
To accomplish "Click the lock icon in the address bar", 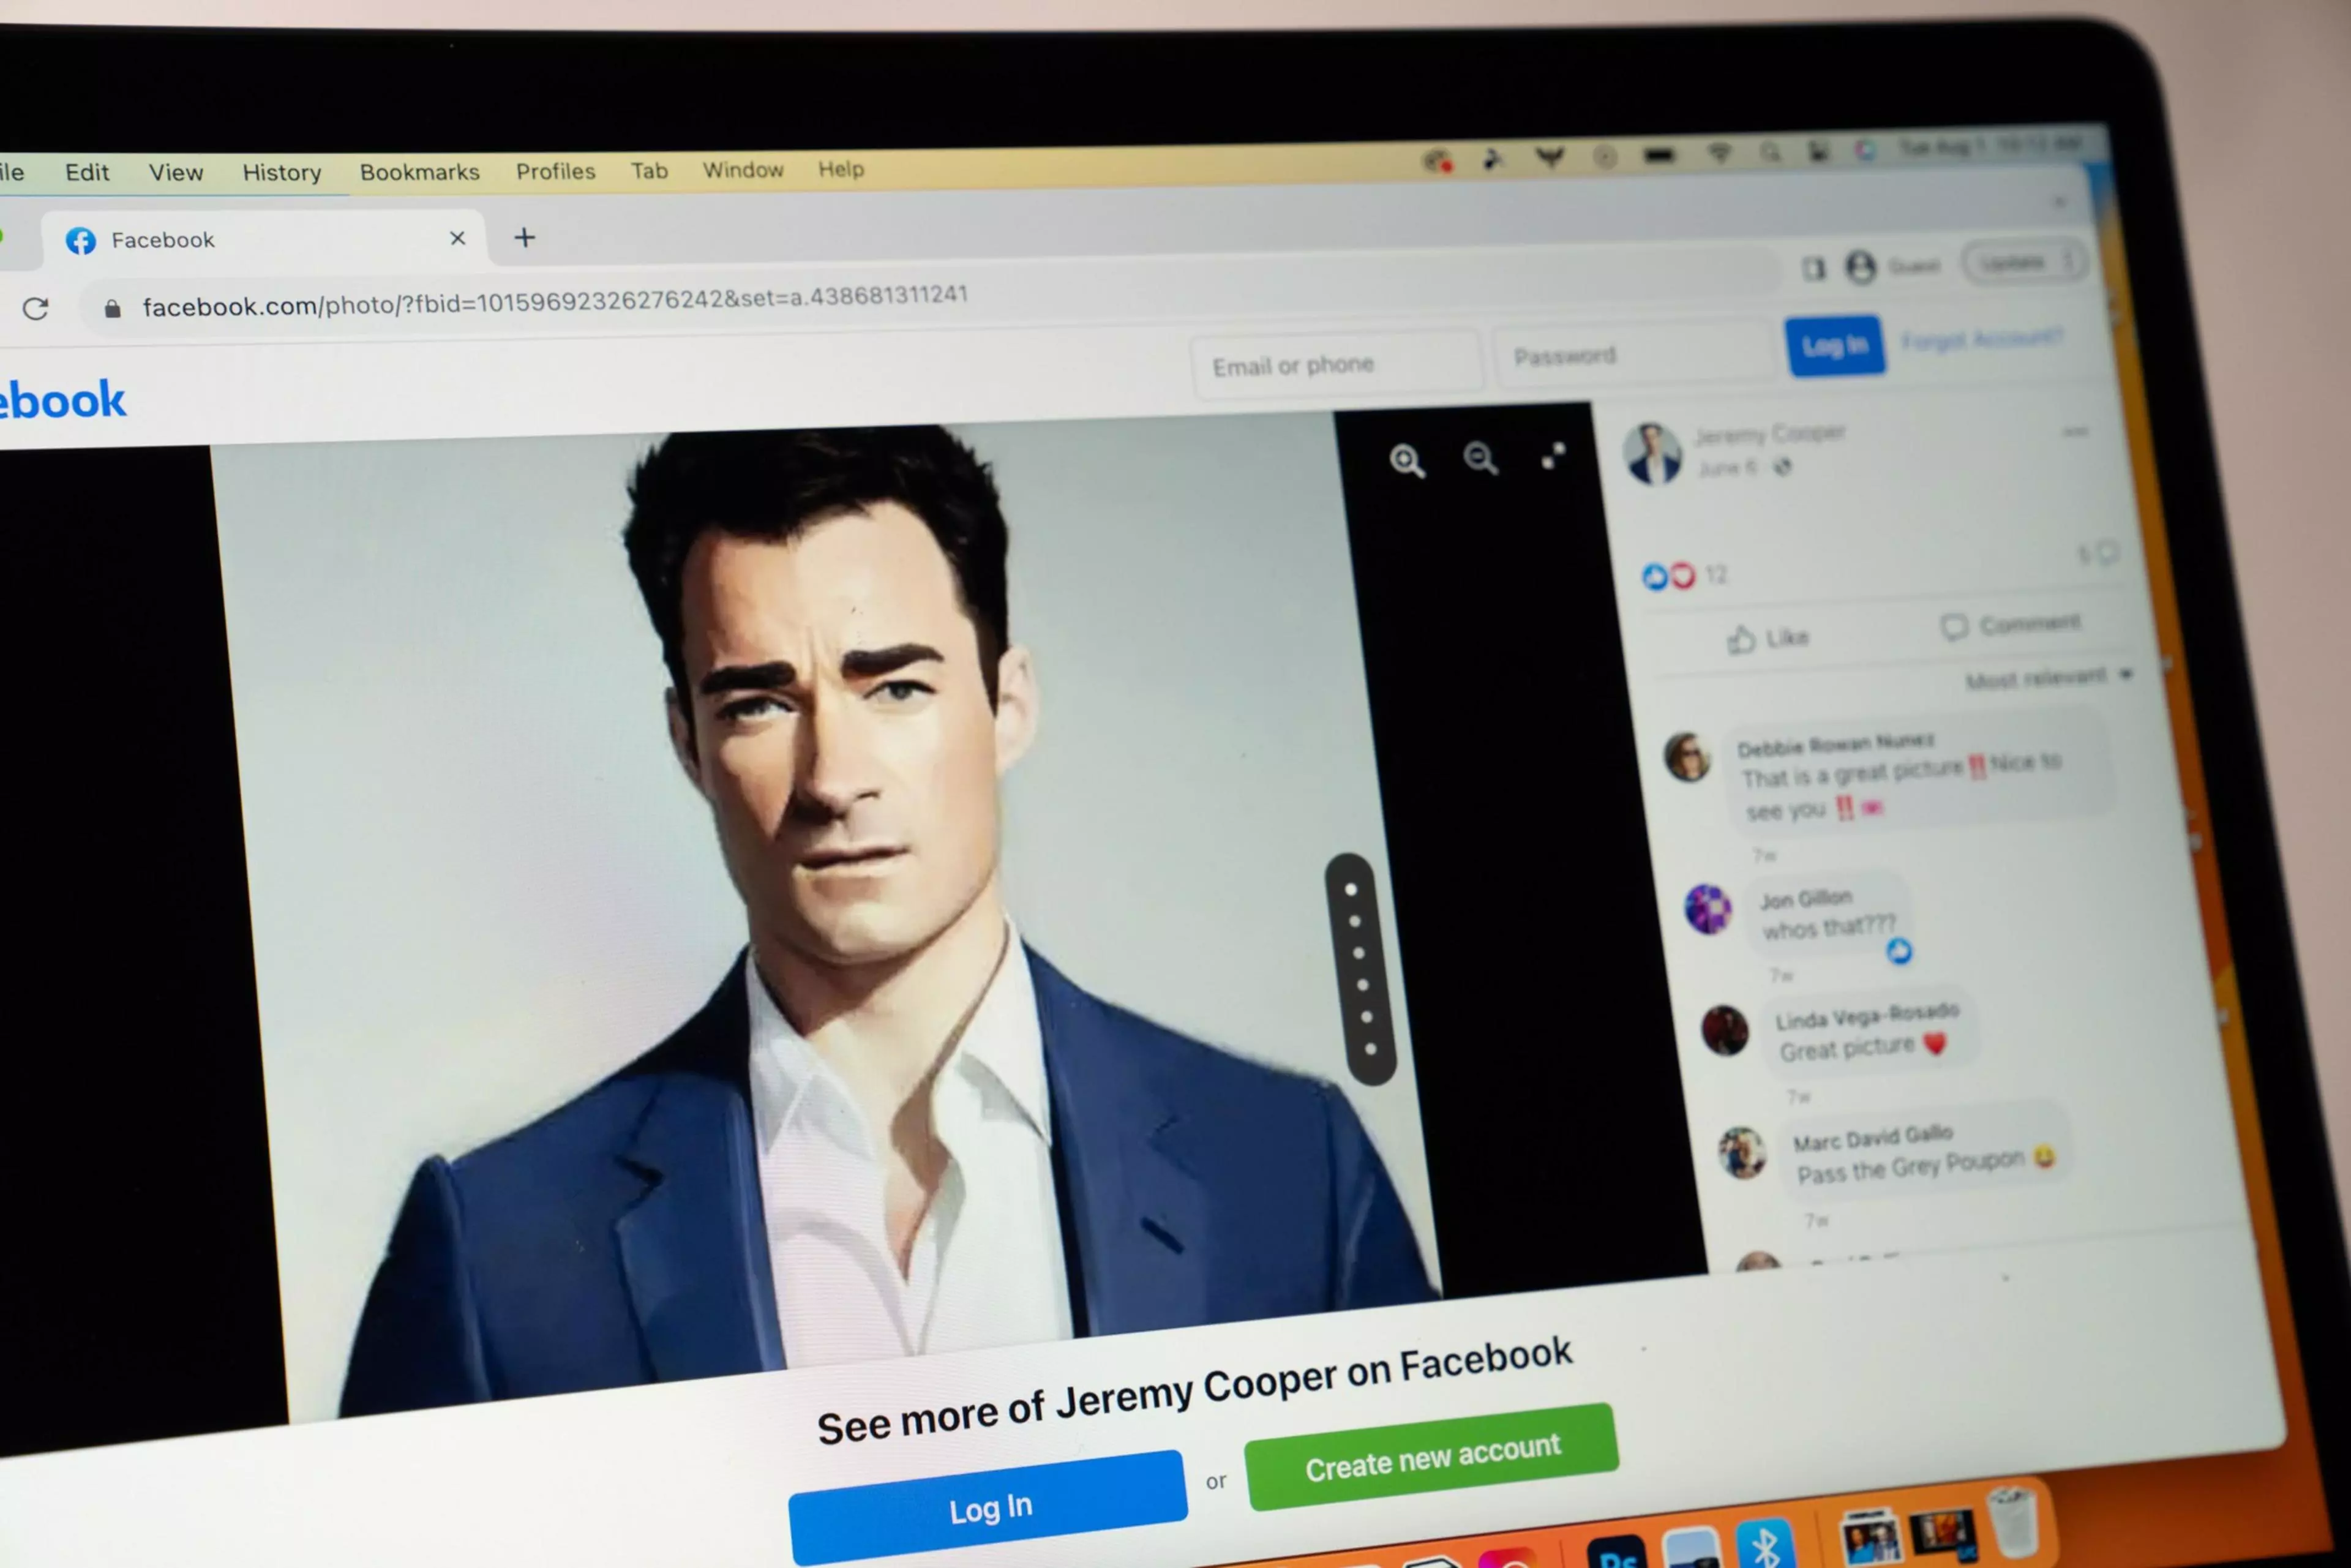I will pos(113,308).
